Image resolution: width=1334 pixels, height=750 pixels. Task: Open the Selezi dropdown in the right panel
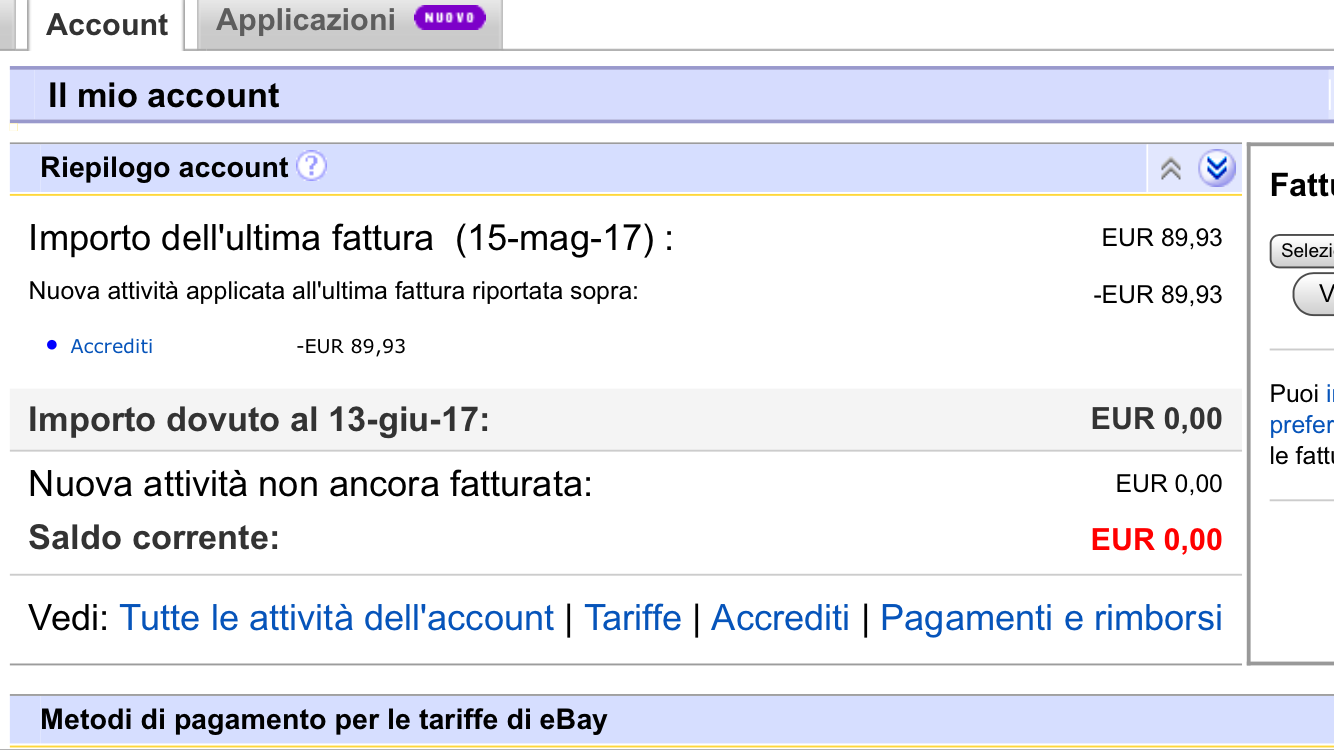click(x=1304, y=251)
